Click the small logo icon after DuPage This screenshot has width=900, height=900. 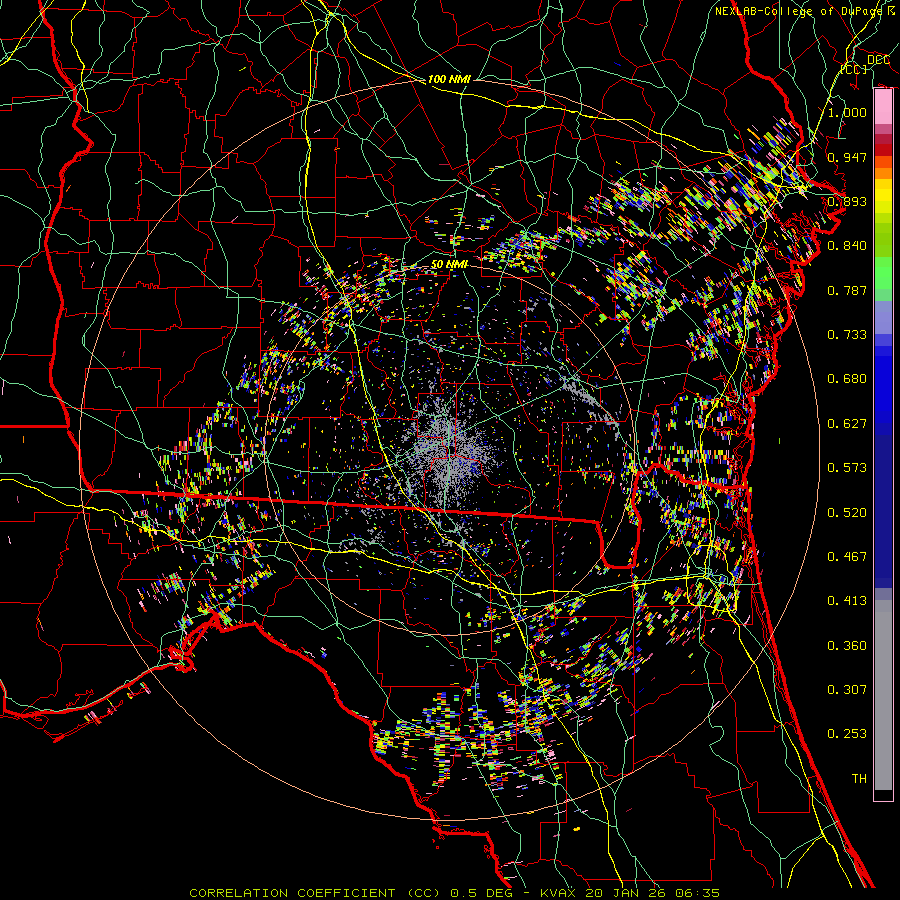pos(890,10)
